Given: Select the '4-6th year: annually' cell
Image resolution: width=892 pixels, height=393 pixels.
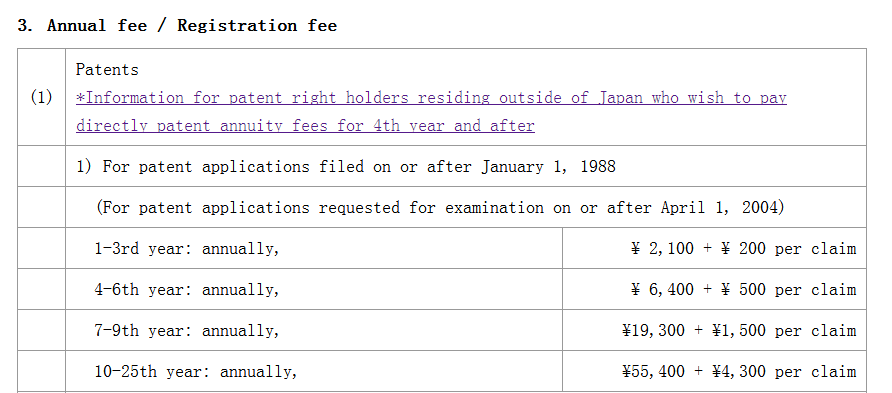Looking at the screenshot, I should point(314,289).
